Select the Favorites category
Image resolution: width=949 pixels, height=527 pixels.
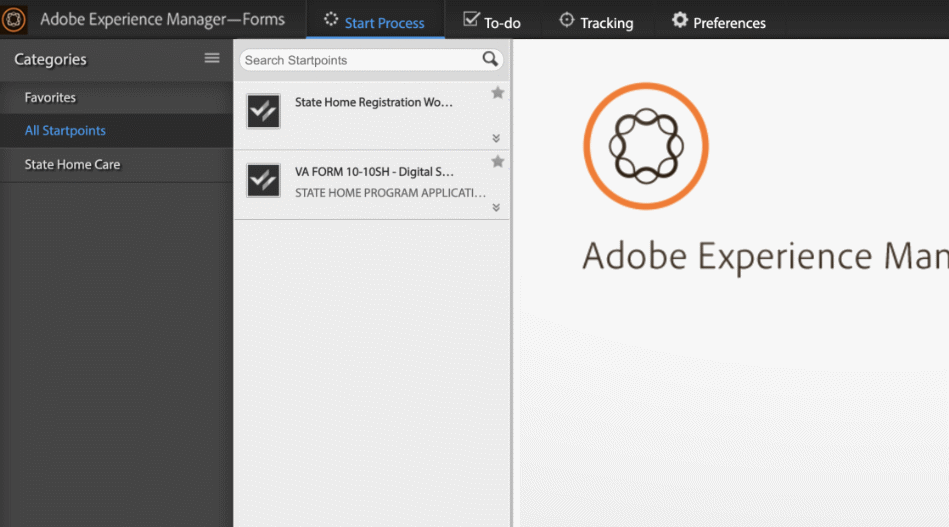[x=50, y=98]
